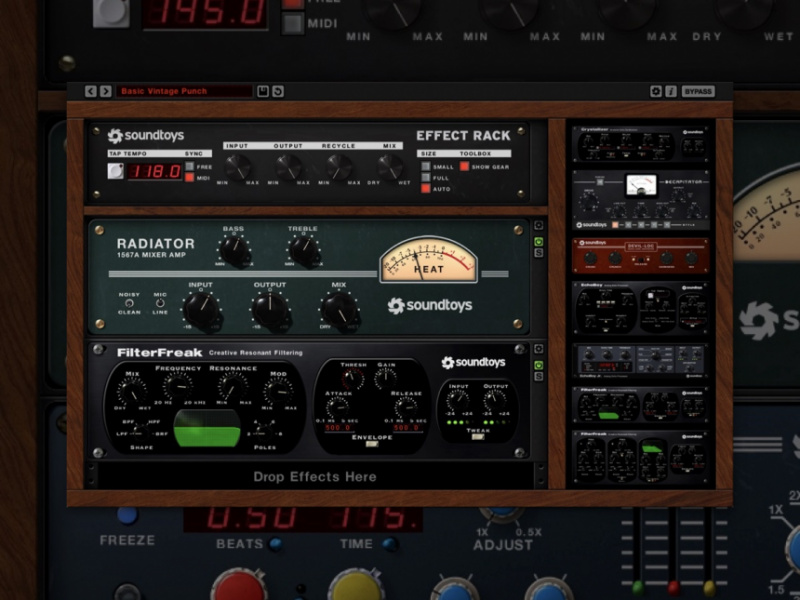Screen dimensions: 800x600
Task: Bypass the entire effect rack
Action: coord(697,90)
